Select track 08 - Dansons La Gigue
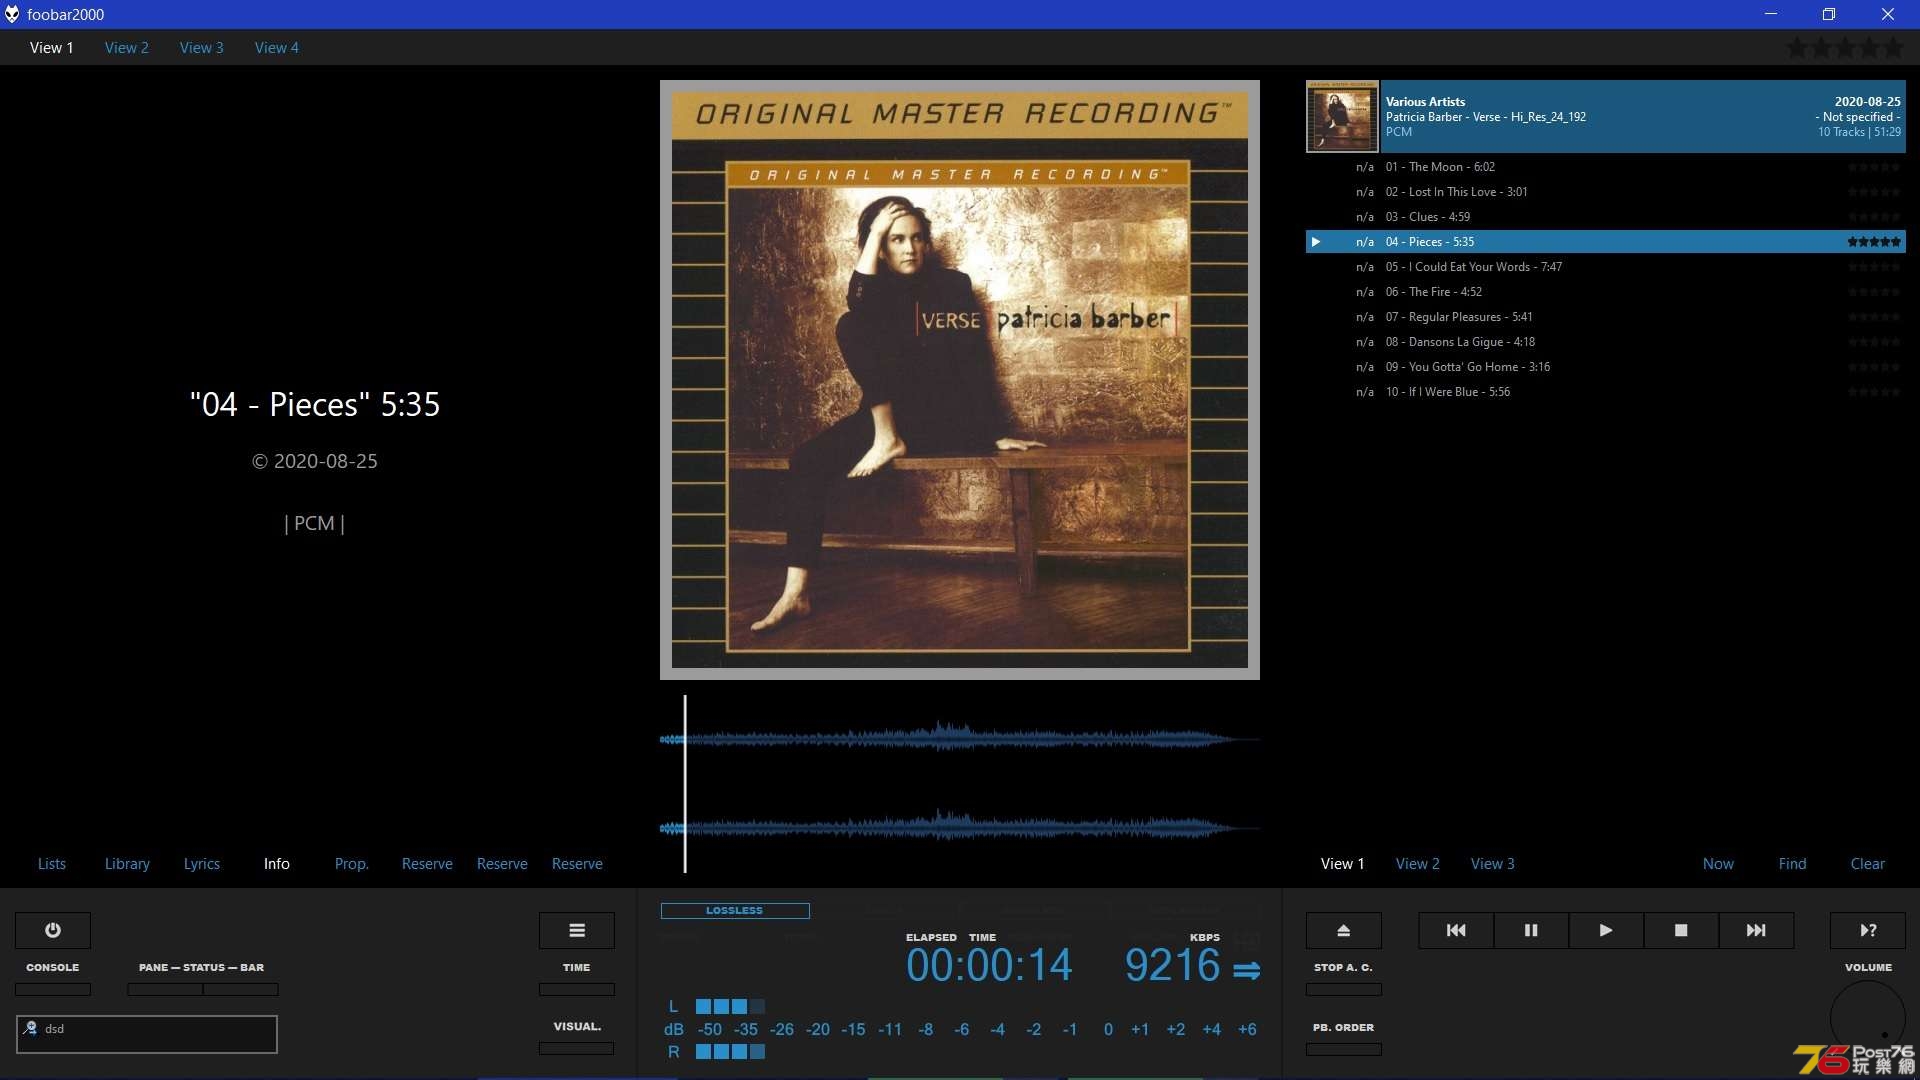Viewport: 1920px width, 1080px height. (x=1606, y=342)
